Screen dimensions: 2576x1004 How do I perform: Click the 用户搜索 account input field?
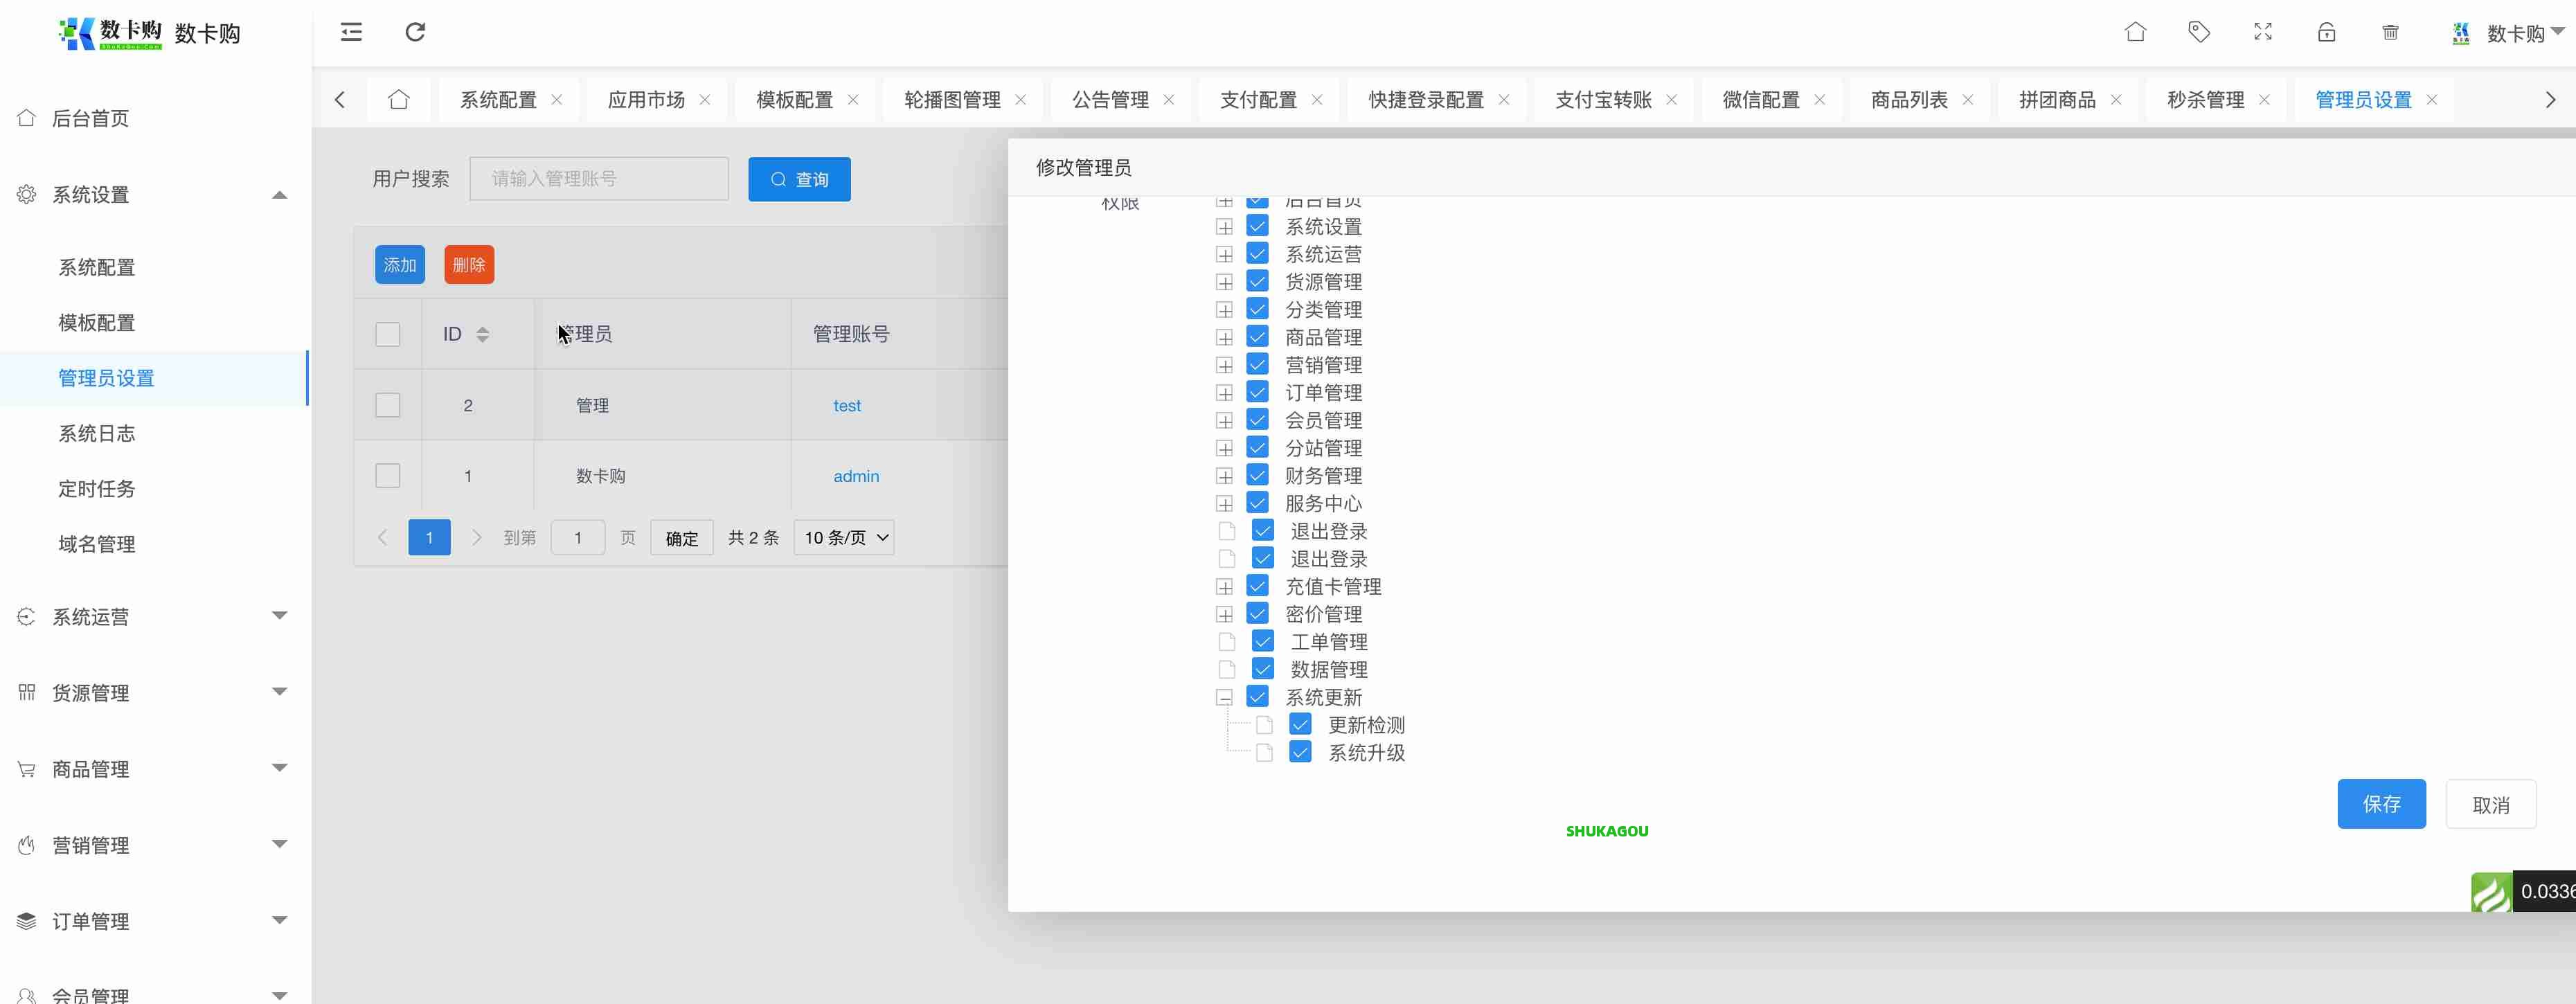point(599,178)
